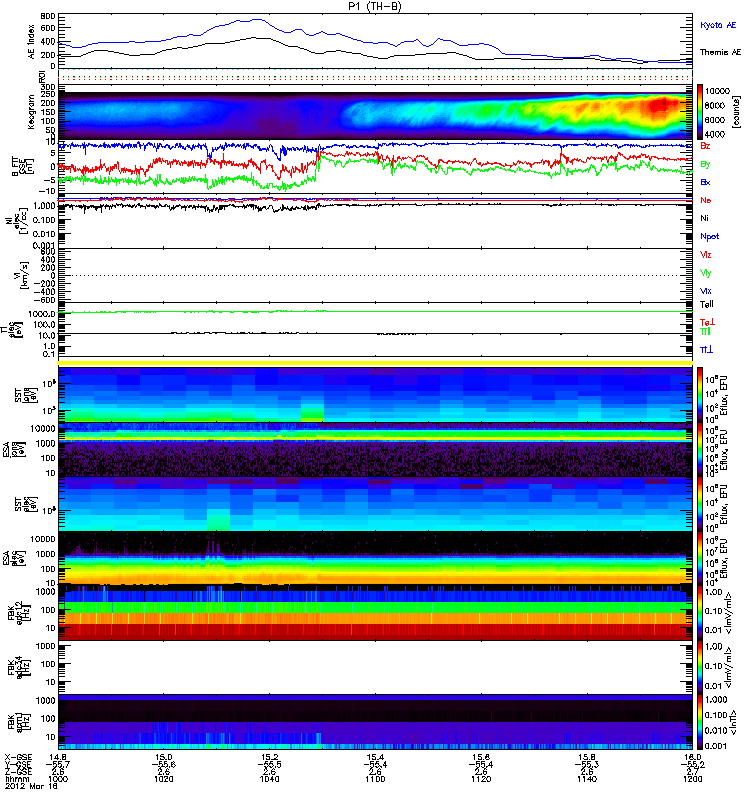
Task: Click the Y-GSE value -55.2
Action: pos(692,765)
